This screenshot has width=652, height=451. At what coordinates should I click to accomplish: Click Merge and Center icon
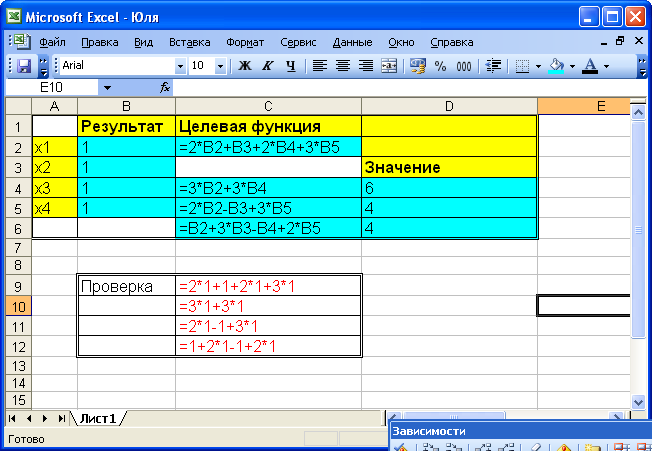[389, 66]
